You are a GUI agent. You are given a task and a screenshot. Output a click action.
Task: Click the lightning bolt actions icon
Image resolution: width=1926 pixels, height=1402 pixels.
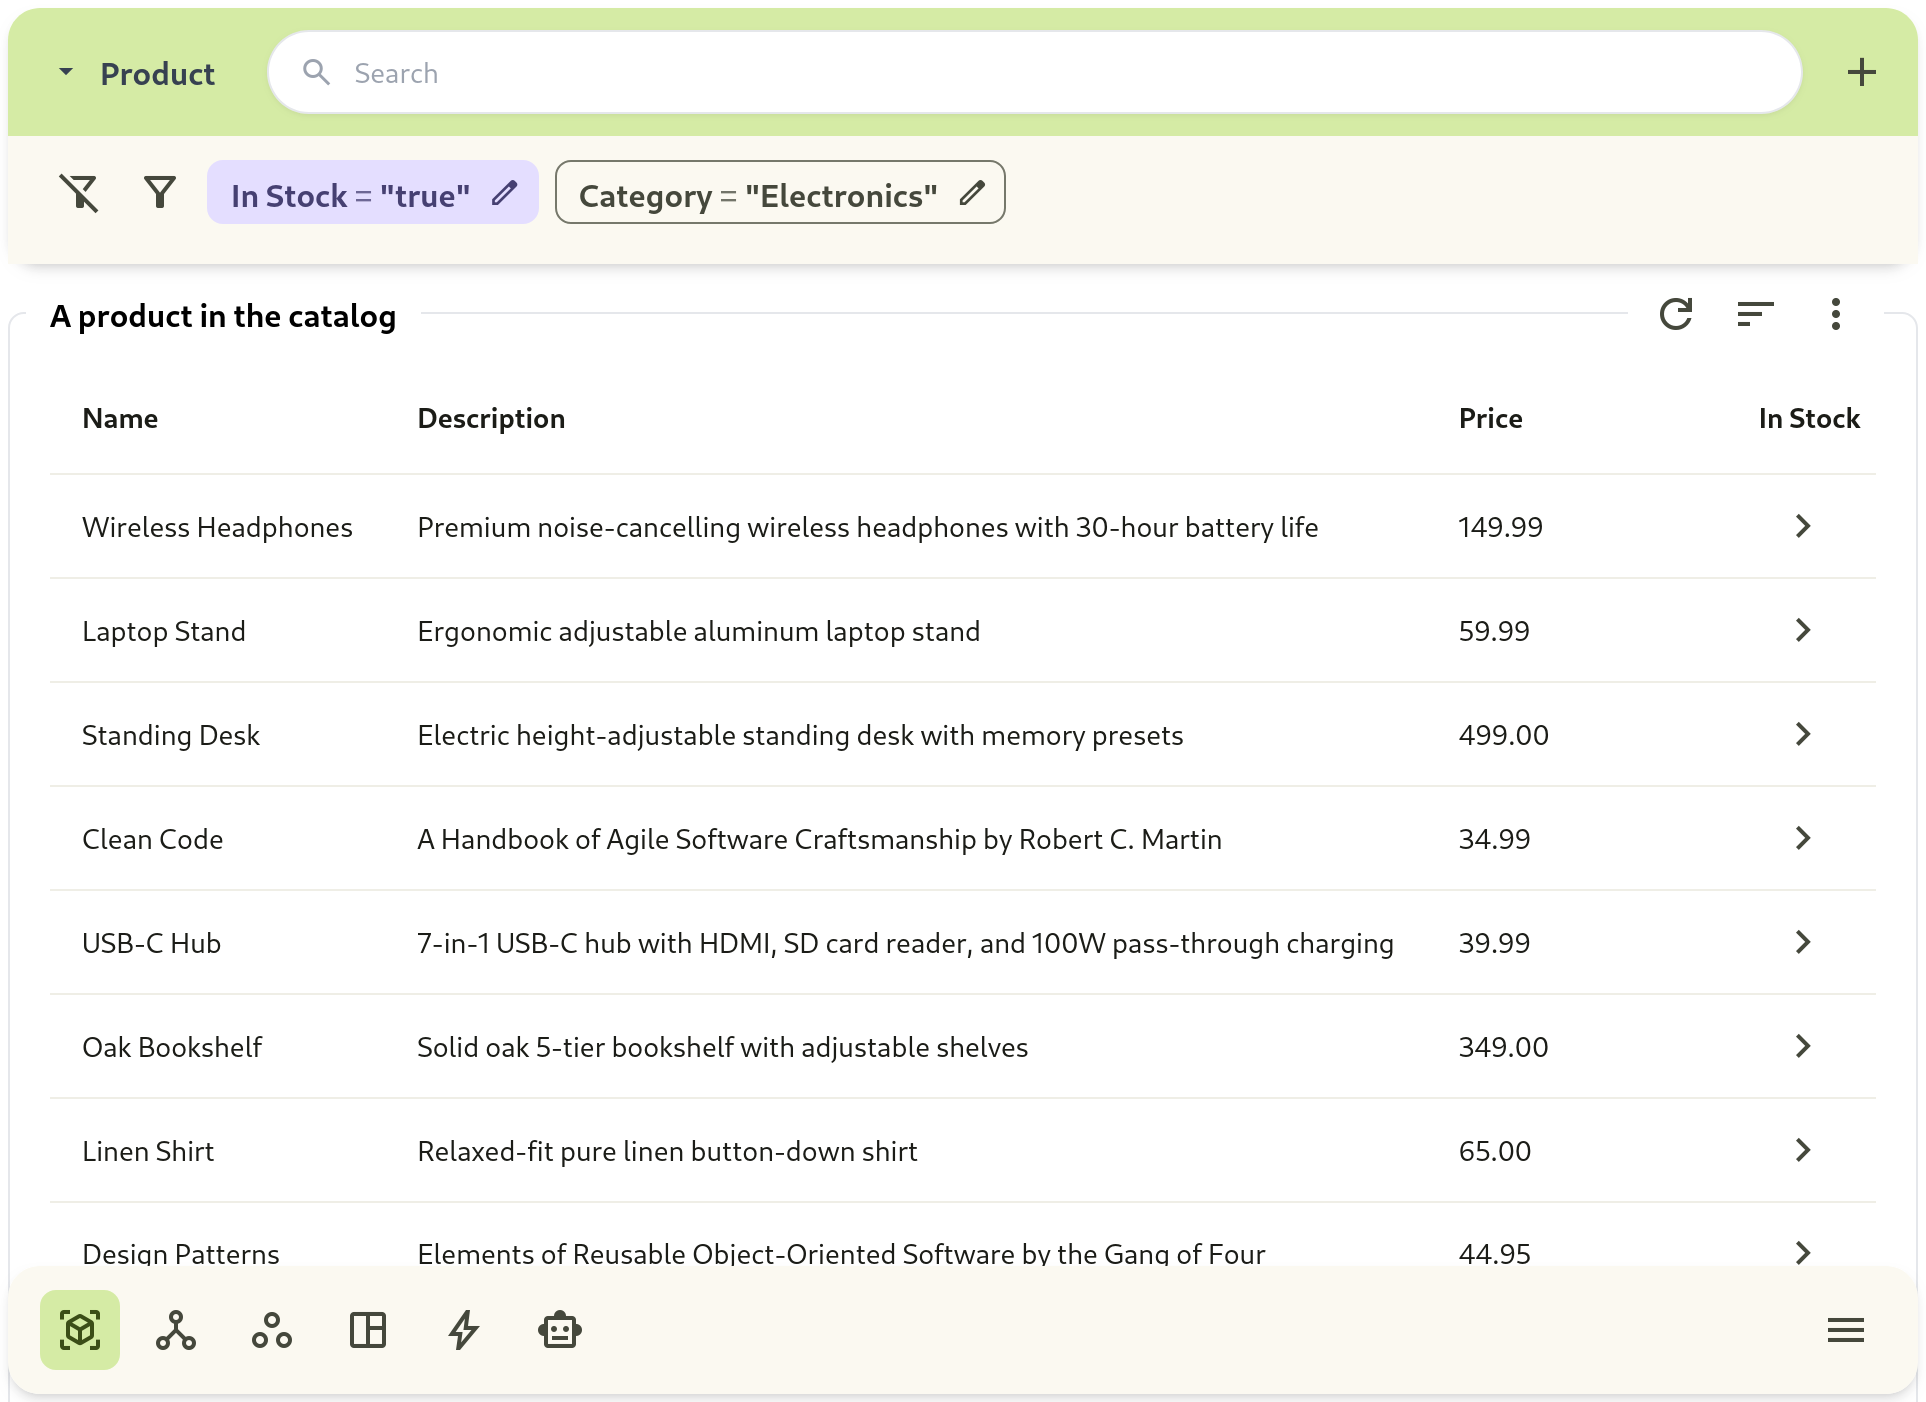click(464, 1330)
